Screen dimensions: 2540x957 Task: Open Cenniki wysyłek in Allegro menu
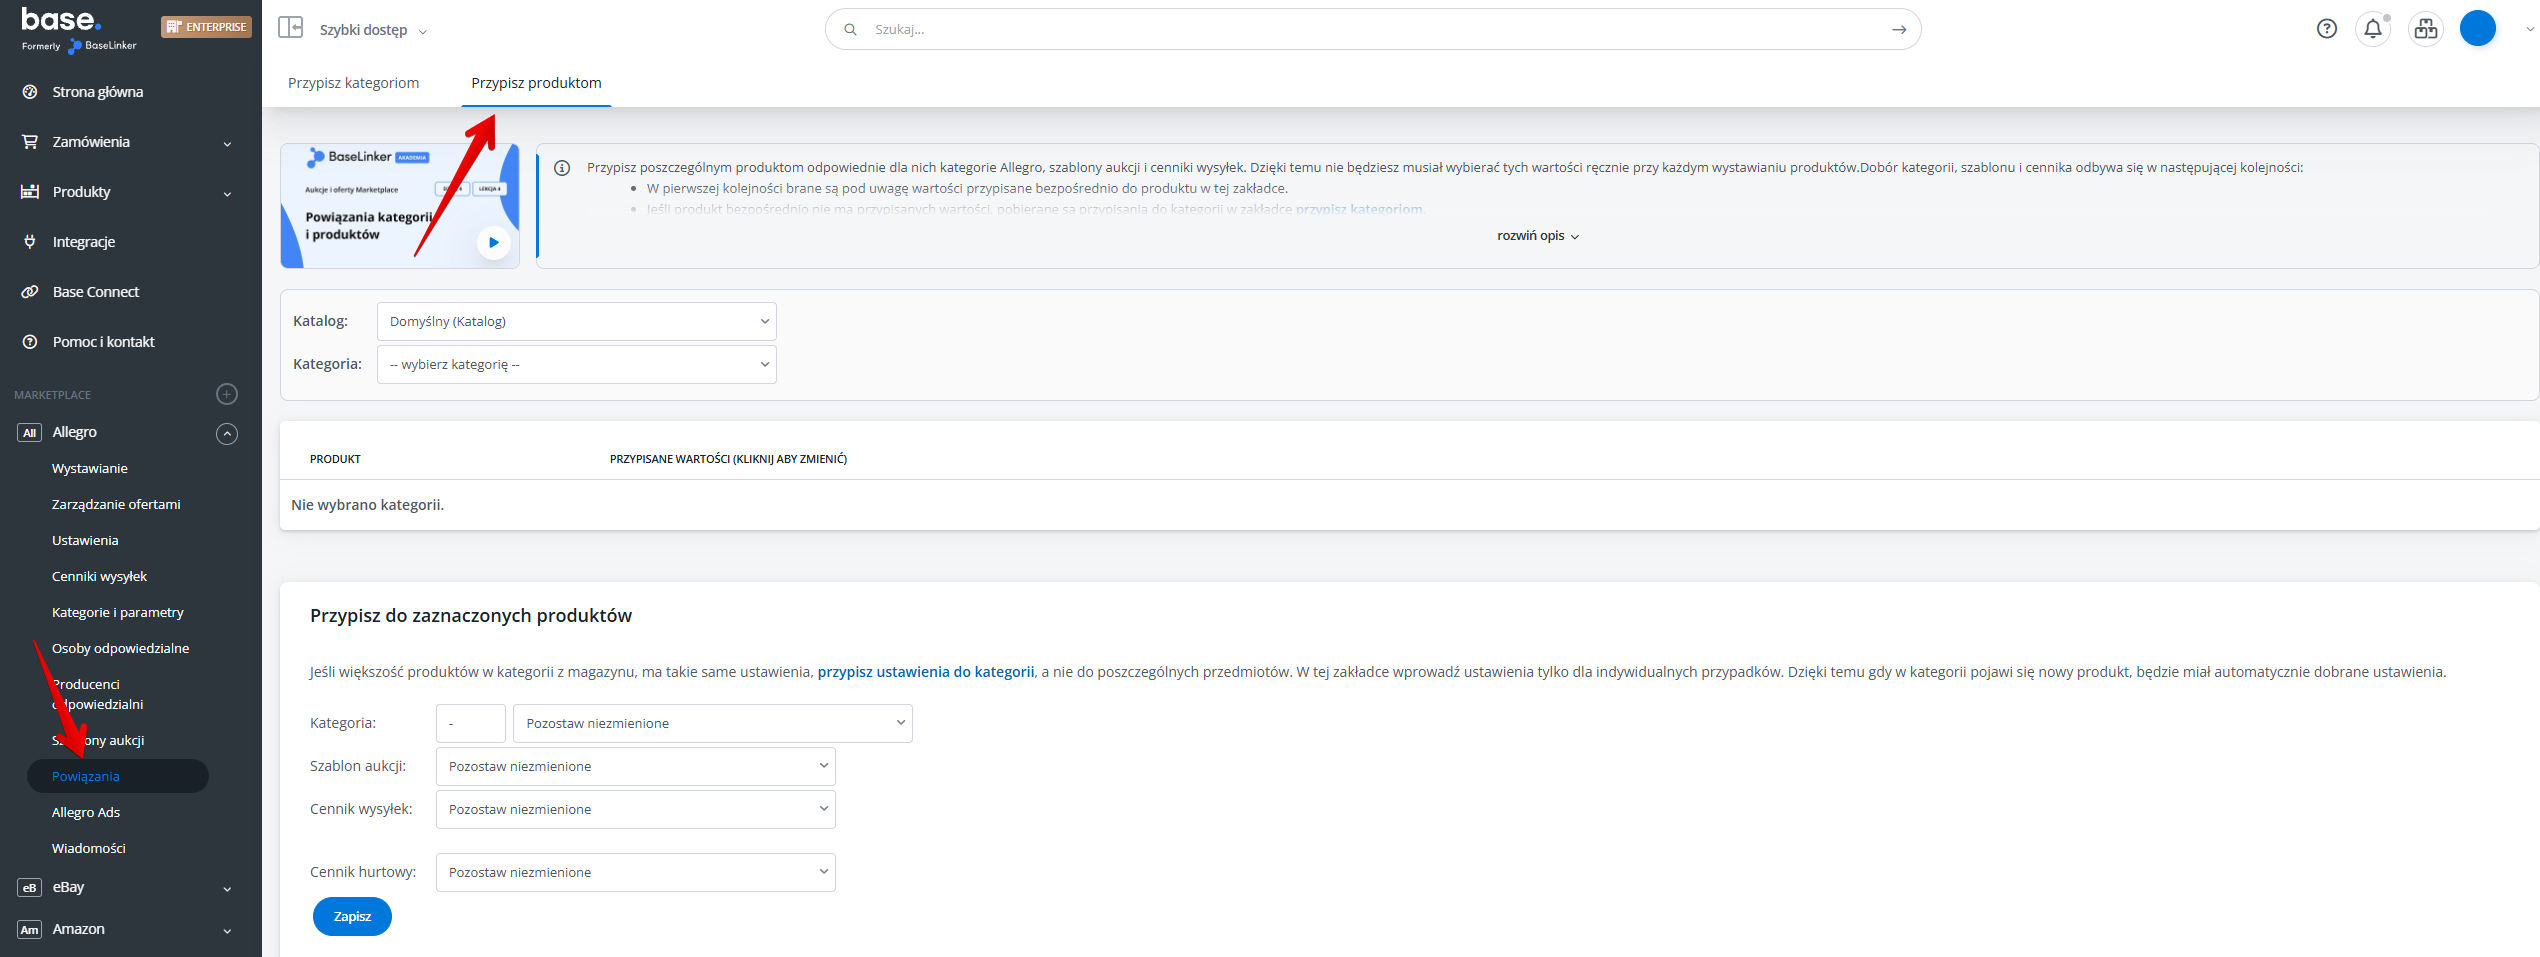pyautogui.click(x=99, y=577)
